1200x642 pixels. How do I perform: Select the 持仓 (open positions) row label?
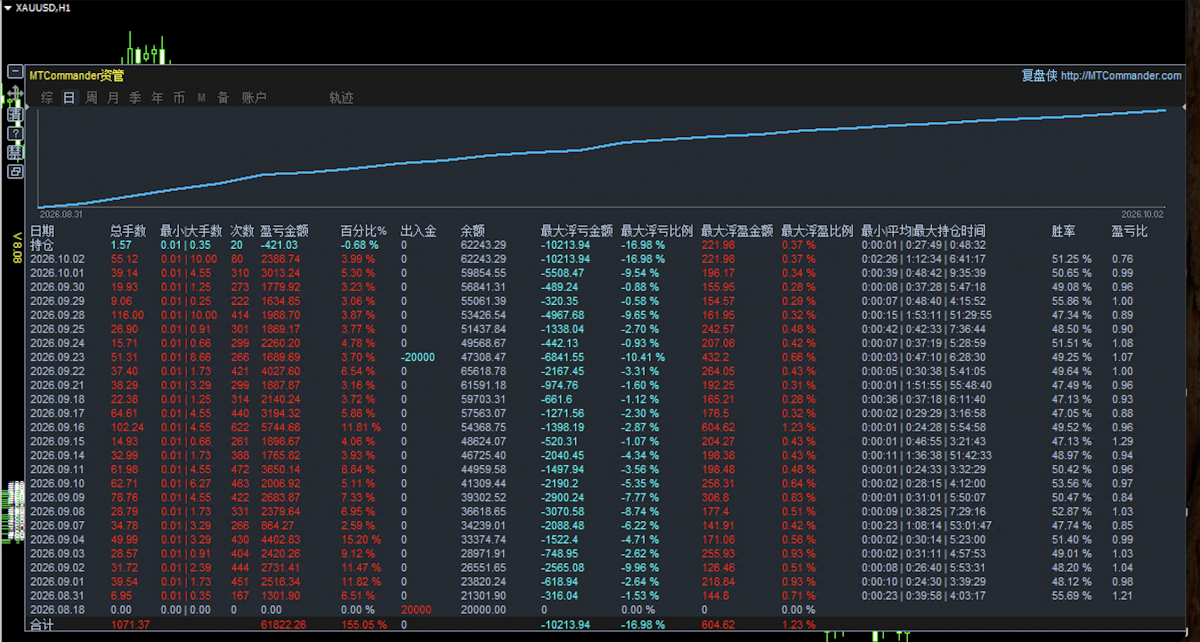(43, 245)
